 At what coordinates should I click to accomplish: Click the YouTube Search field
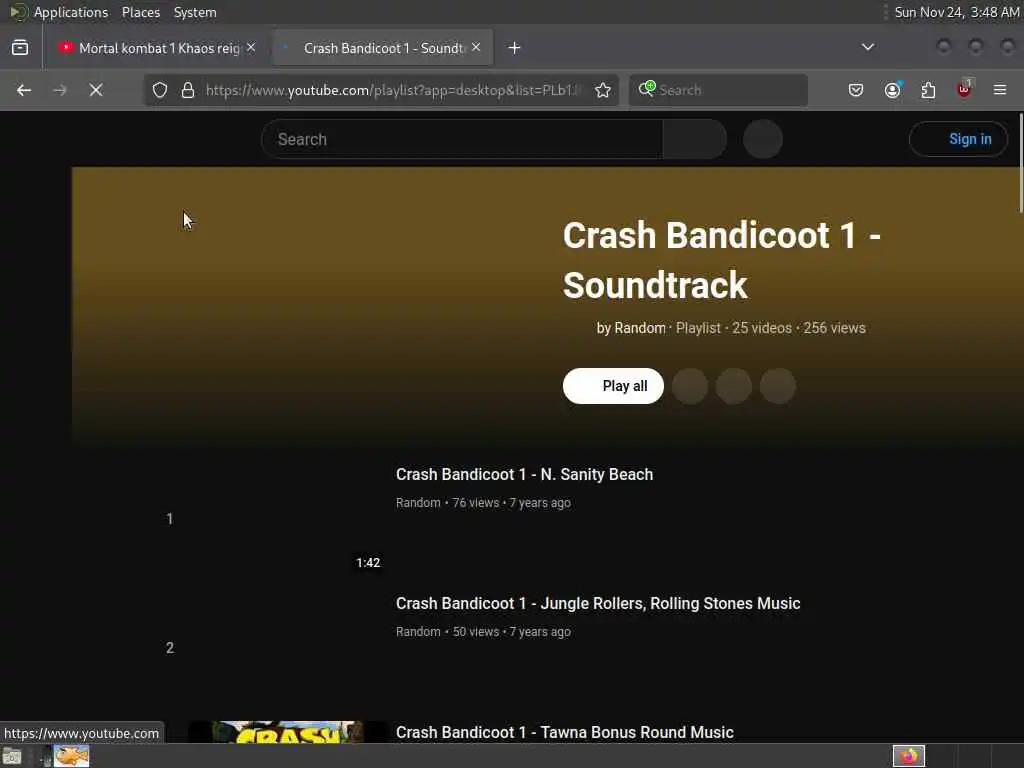click(462, 139)
